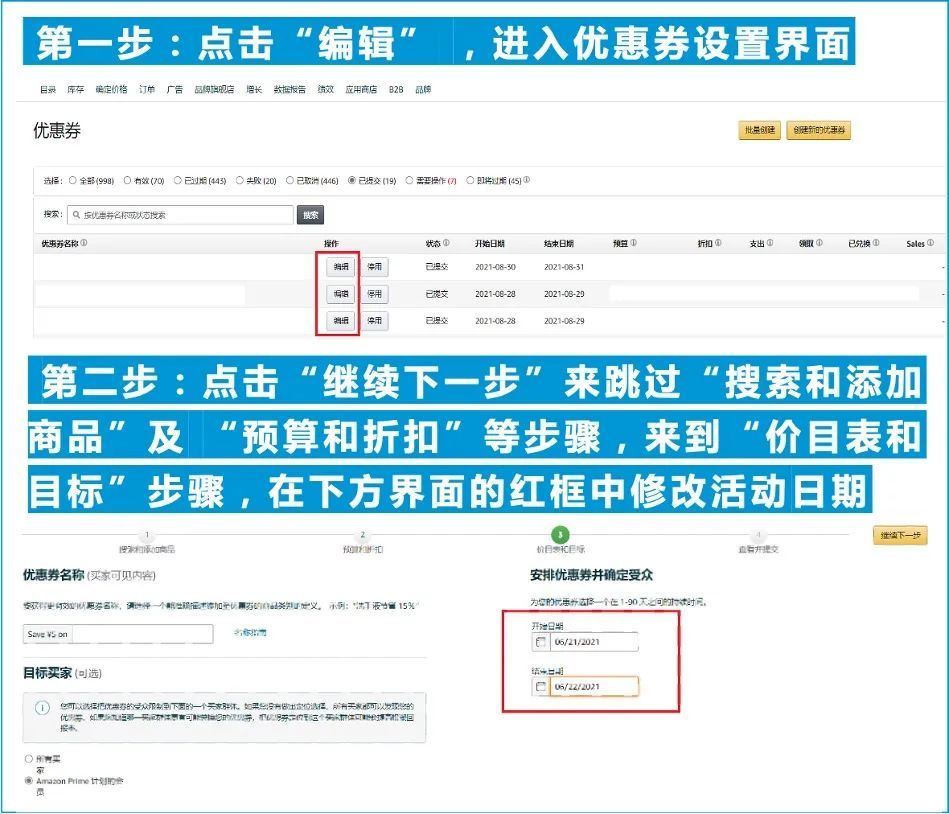Click info icon beside Sales column header

(930, 243)
